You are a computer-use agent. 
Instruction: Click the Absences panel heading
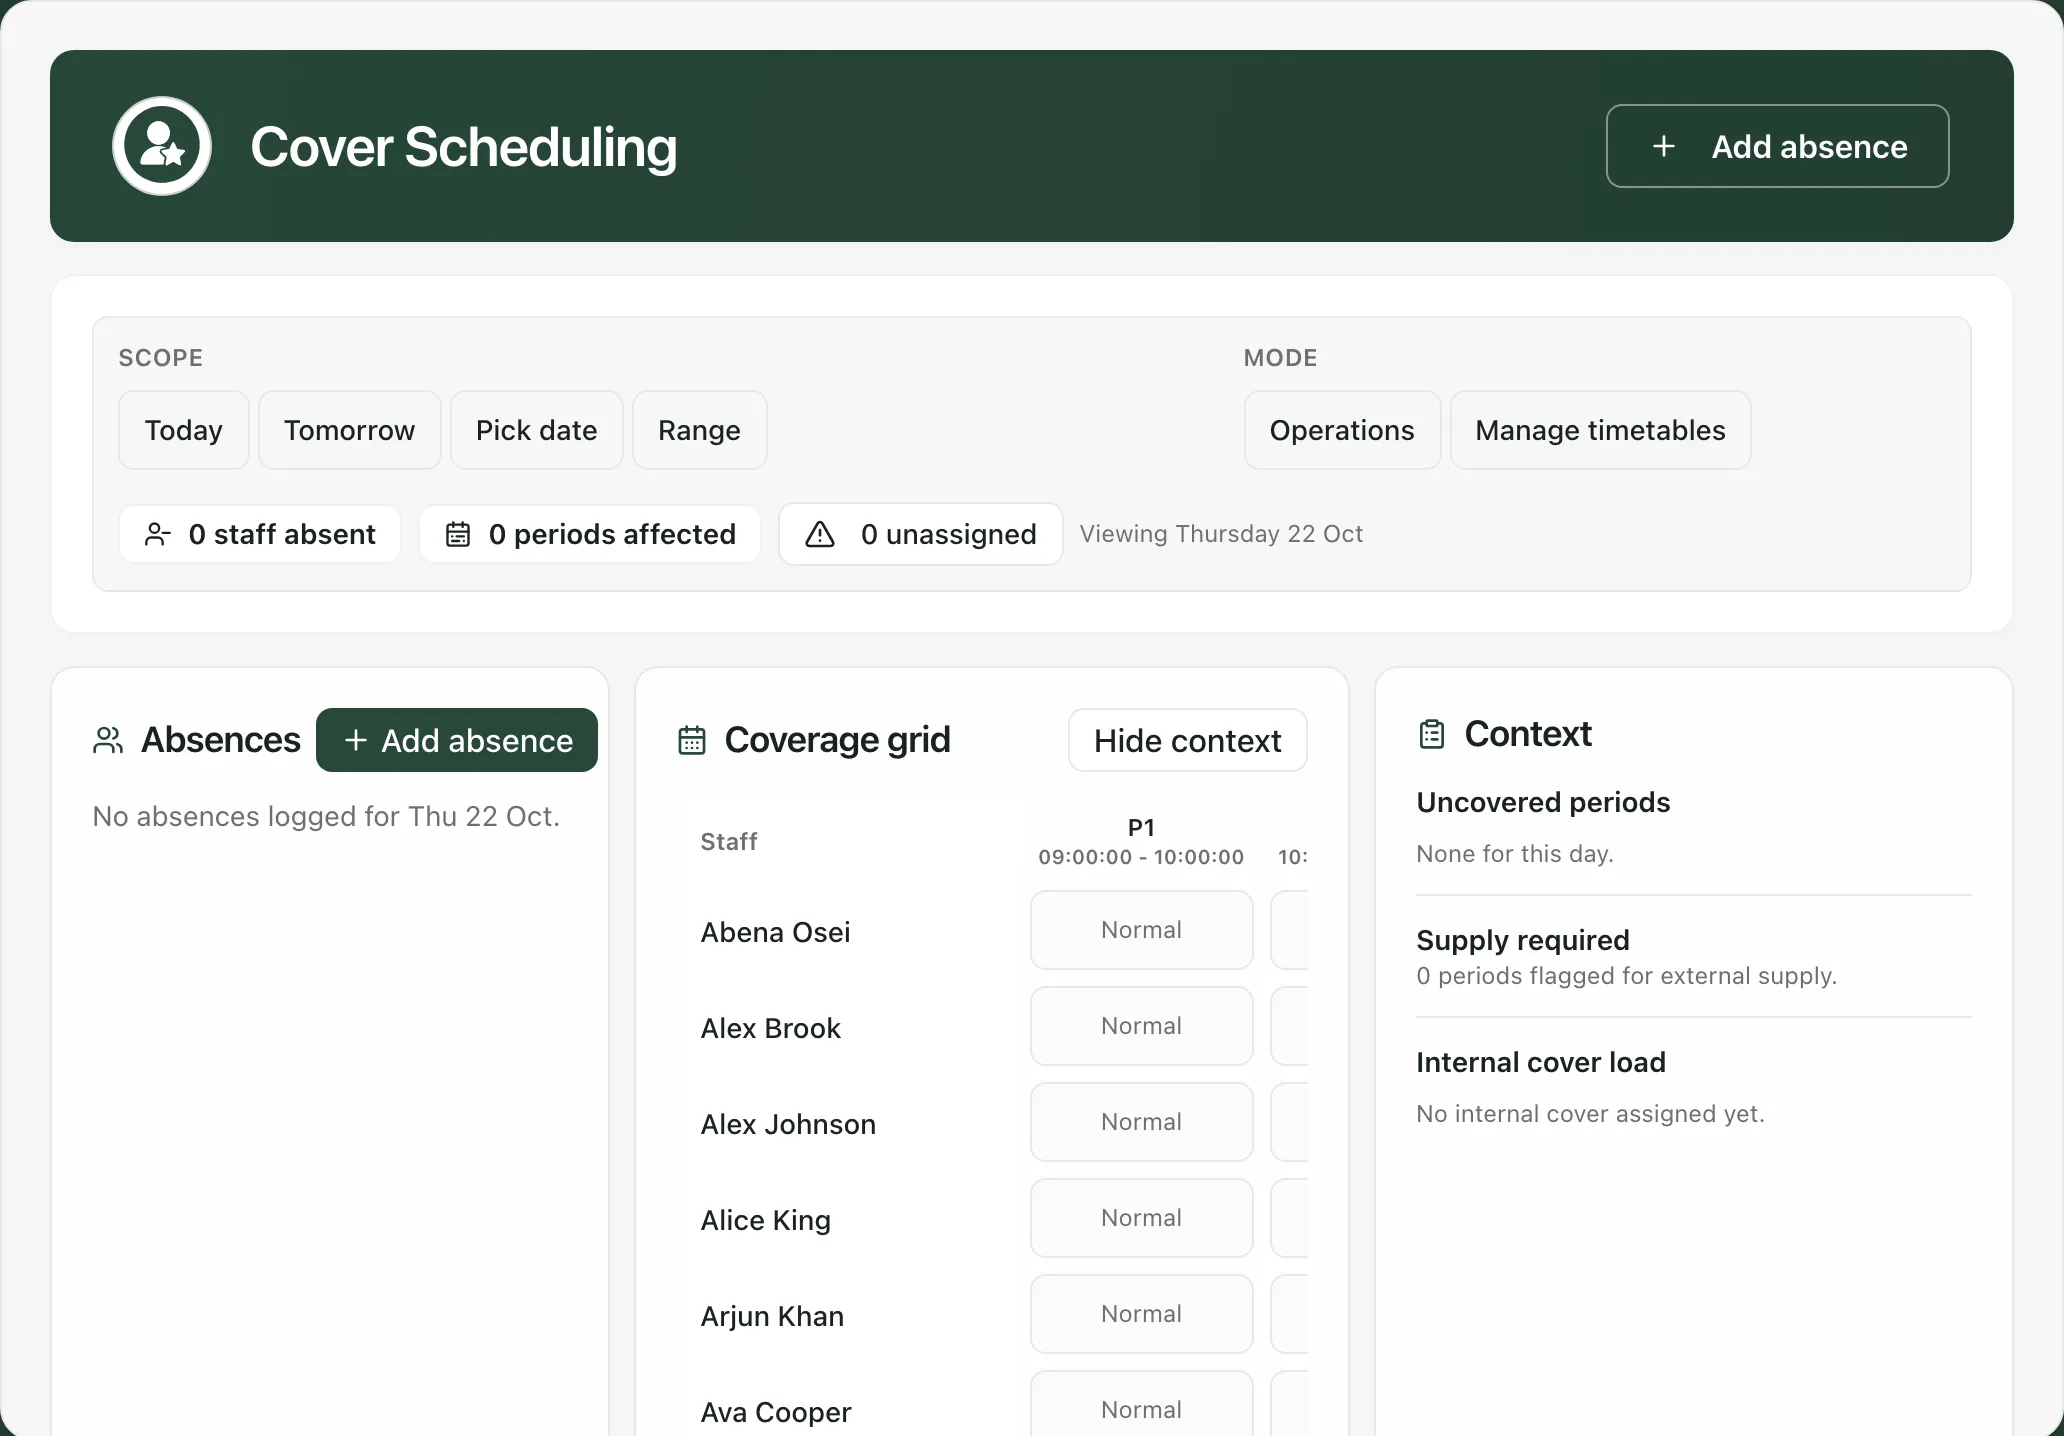pos(221,740)
